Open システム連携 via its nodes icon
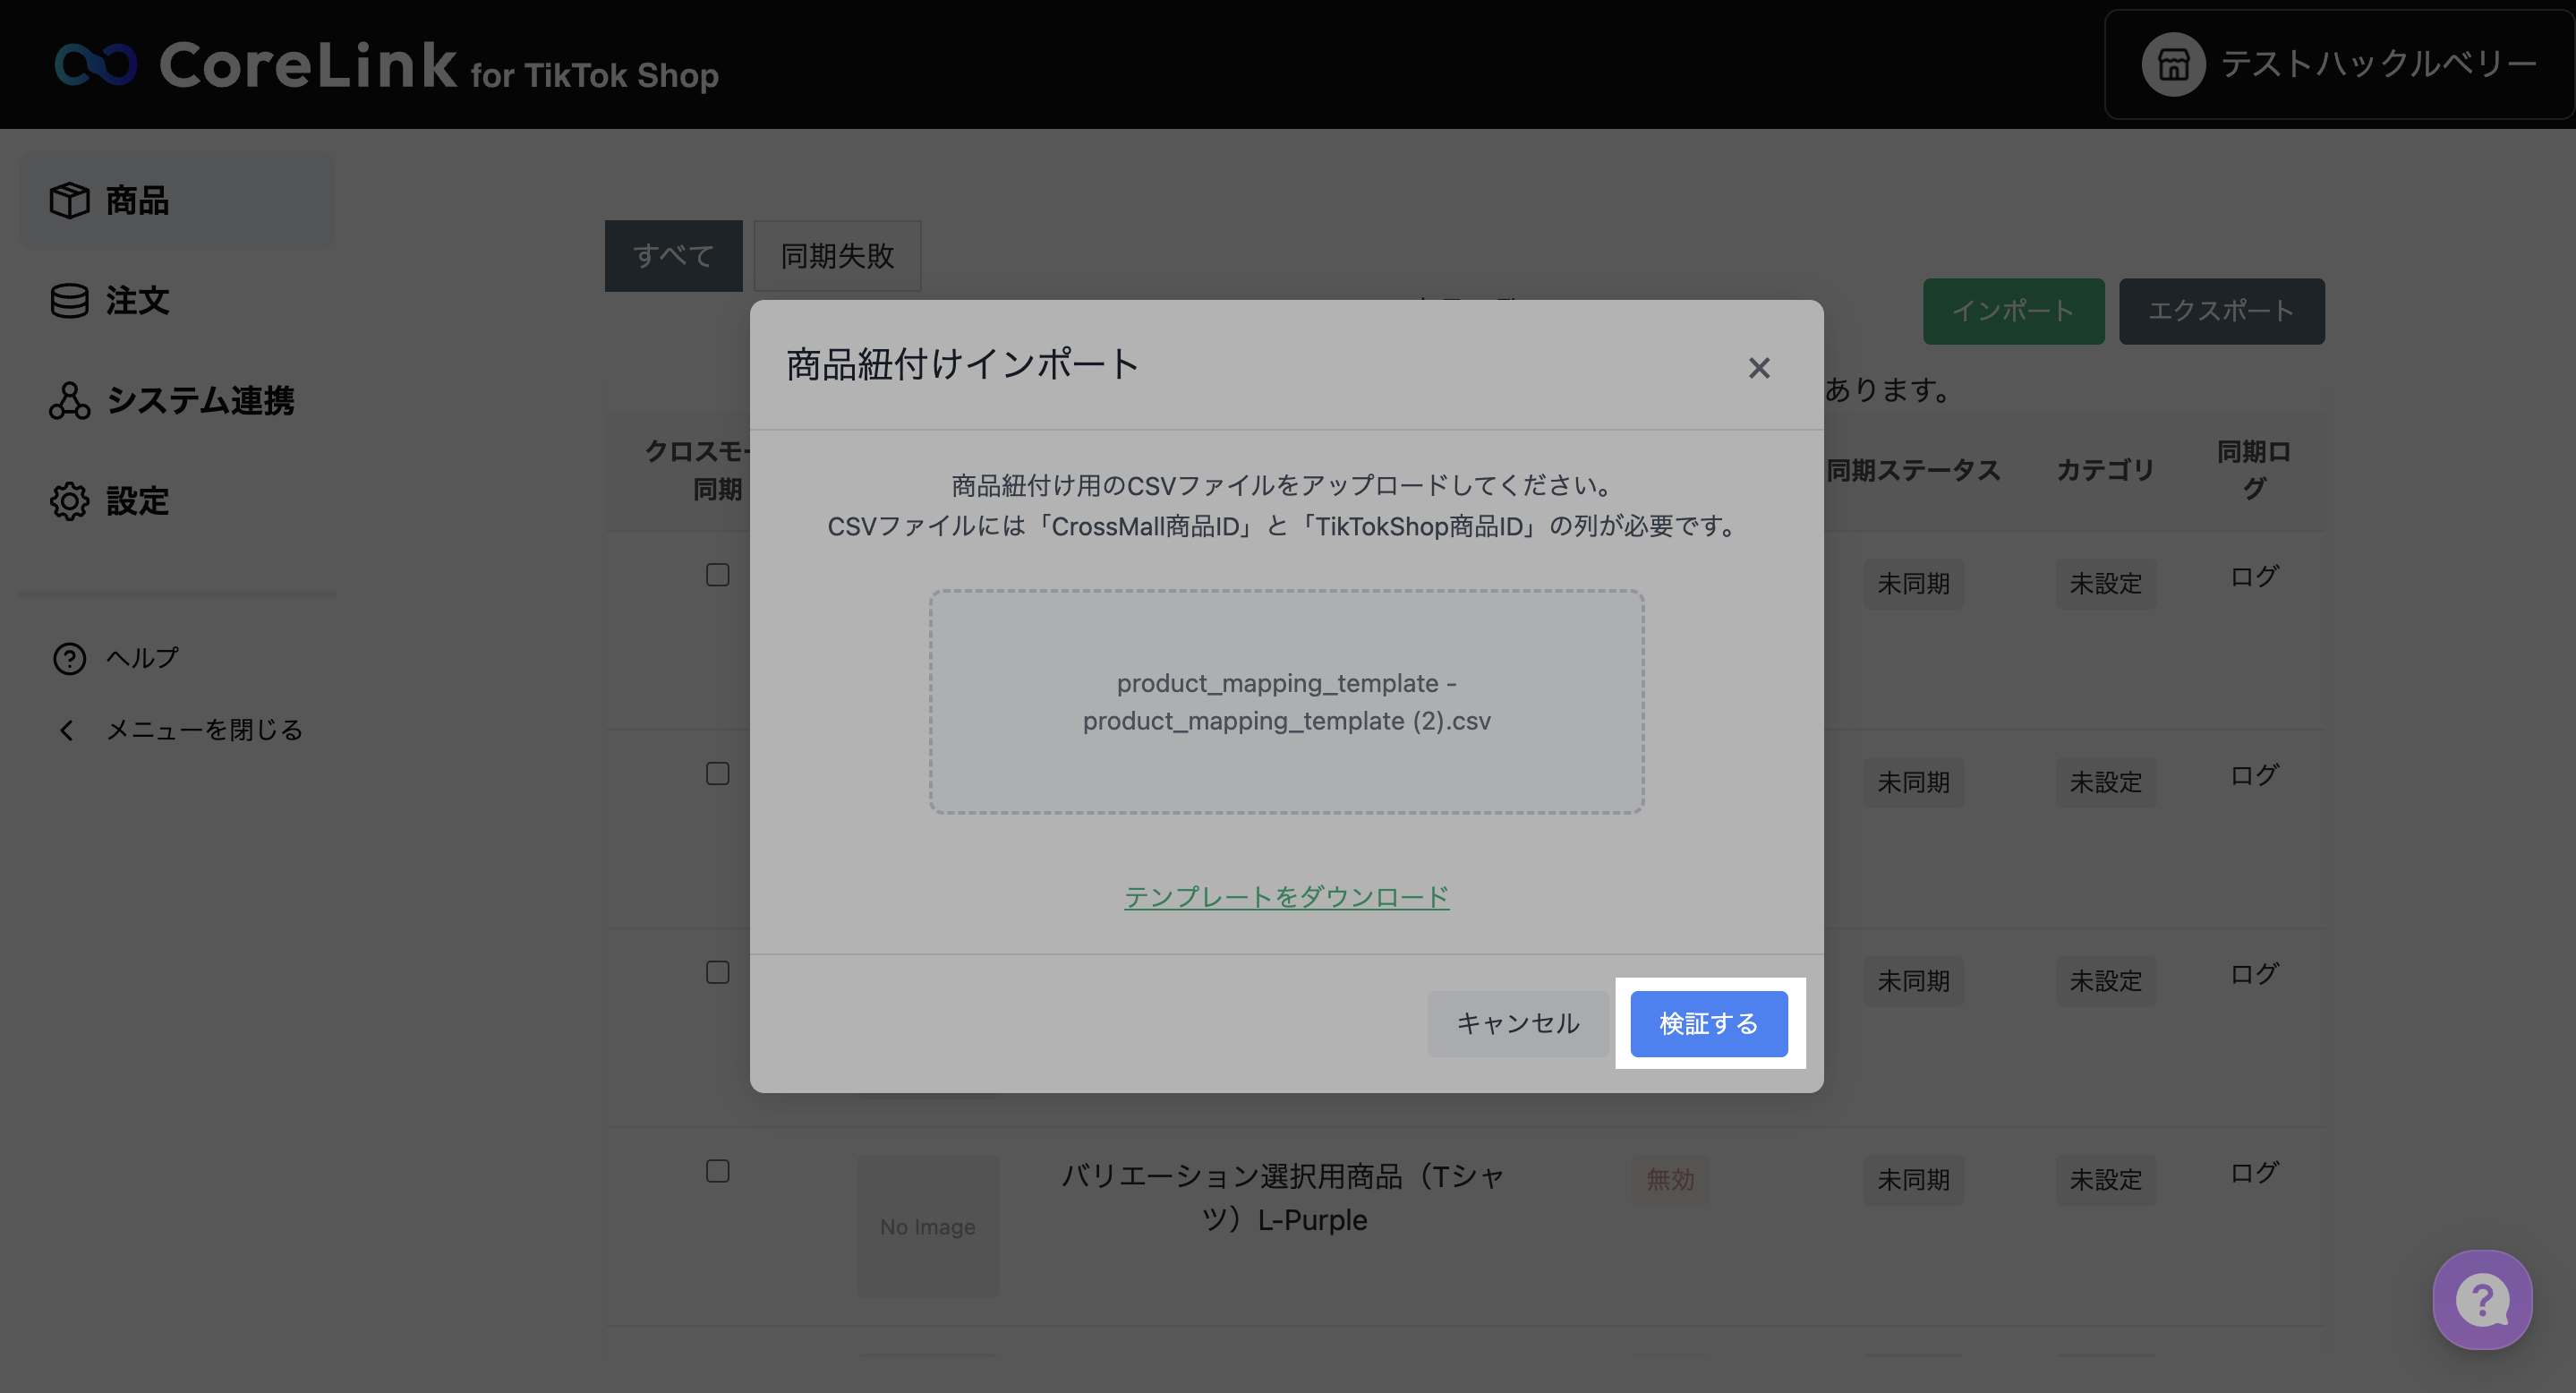 [69, 400]
